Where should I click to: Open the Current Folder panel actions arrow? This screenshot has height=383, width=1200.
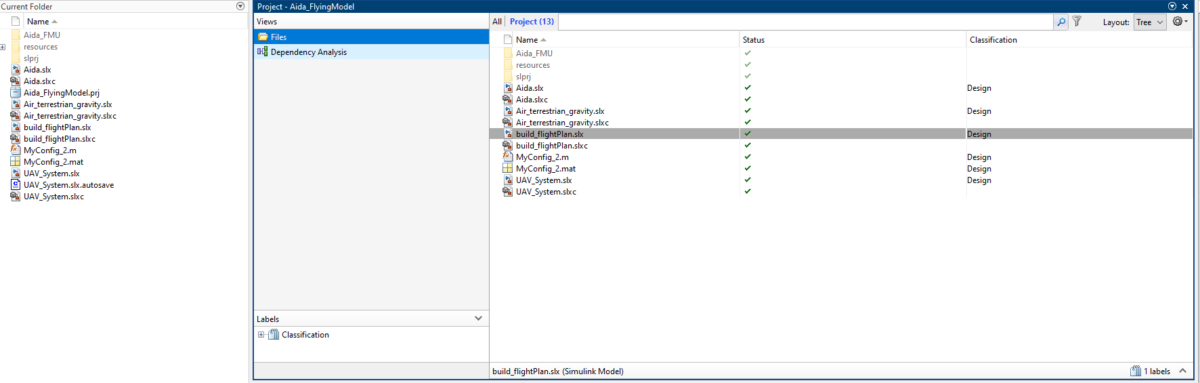pos(239,6)
